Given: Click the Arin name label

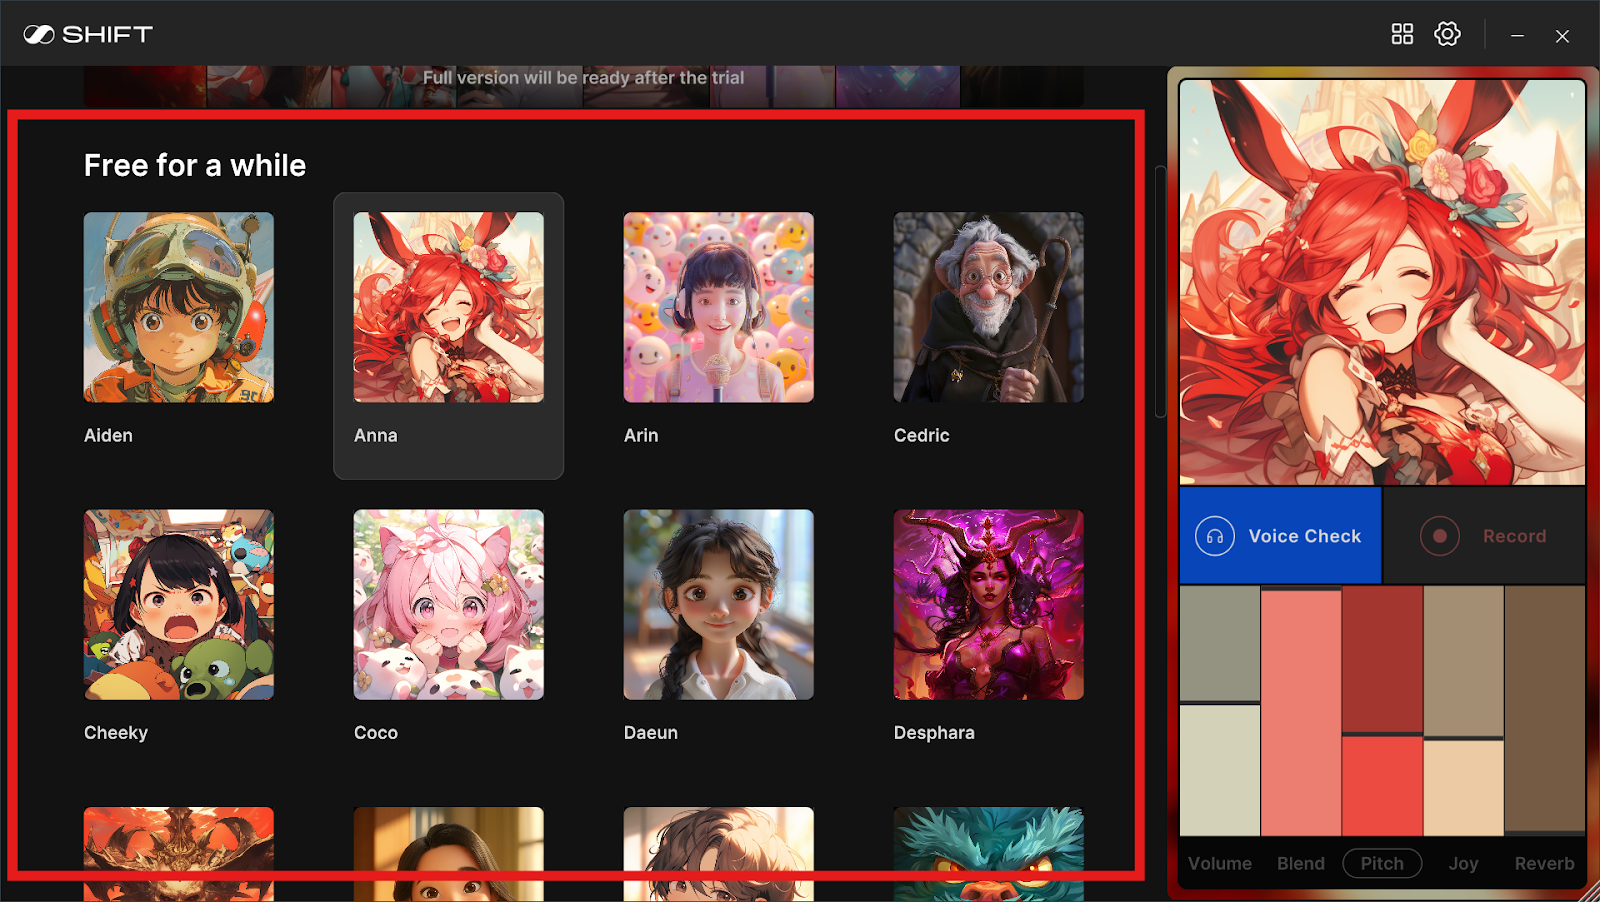Looking at the screenshot, I should (641, 435).
